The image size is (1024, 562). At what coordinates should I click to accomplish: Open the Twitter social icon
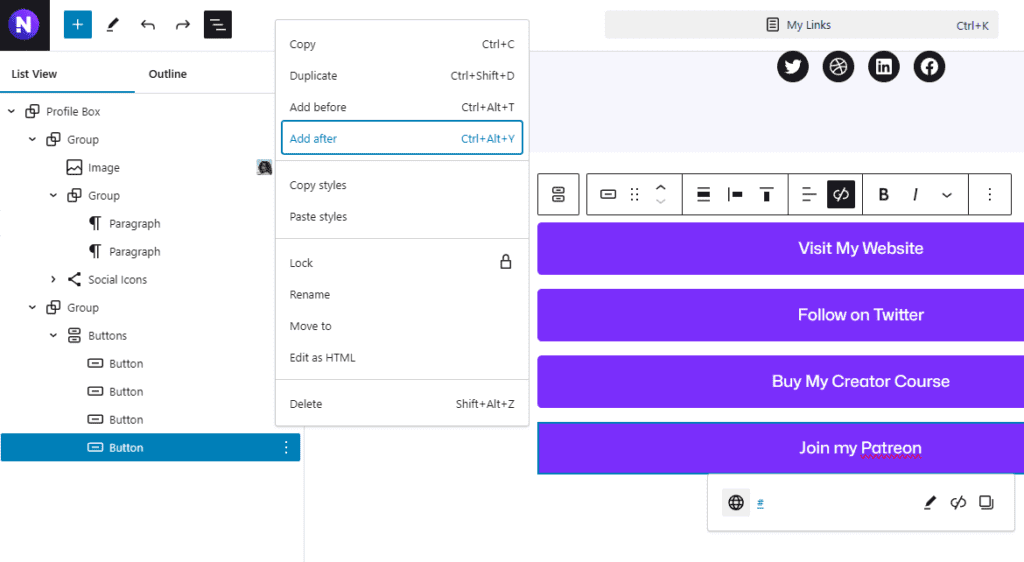793,67
